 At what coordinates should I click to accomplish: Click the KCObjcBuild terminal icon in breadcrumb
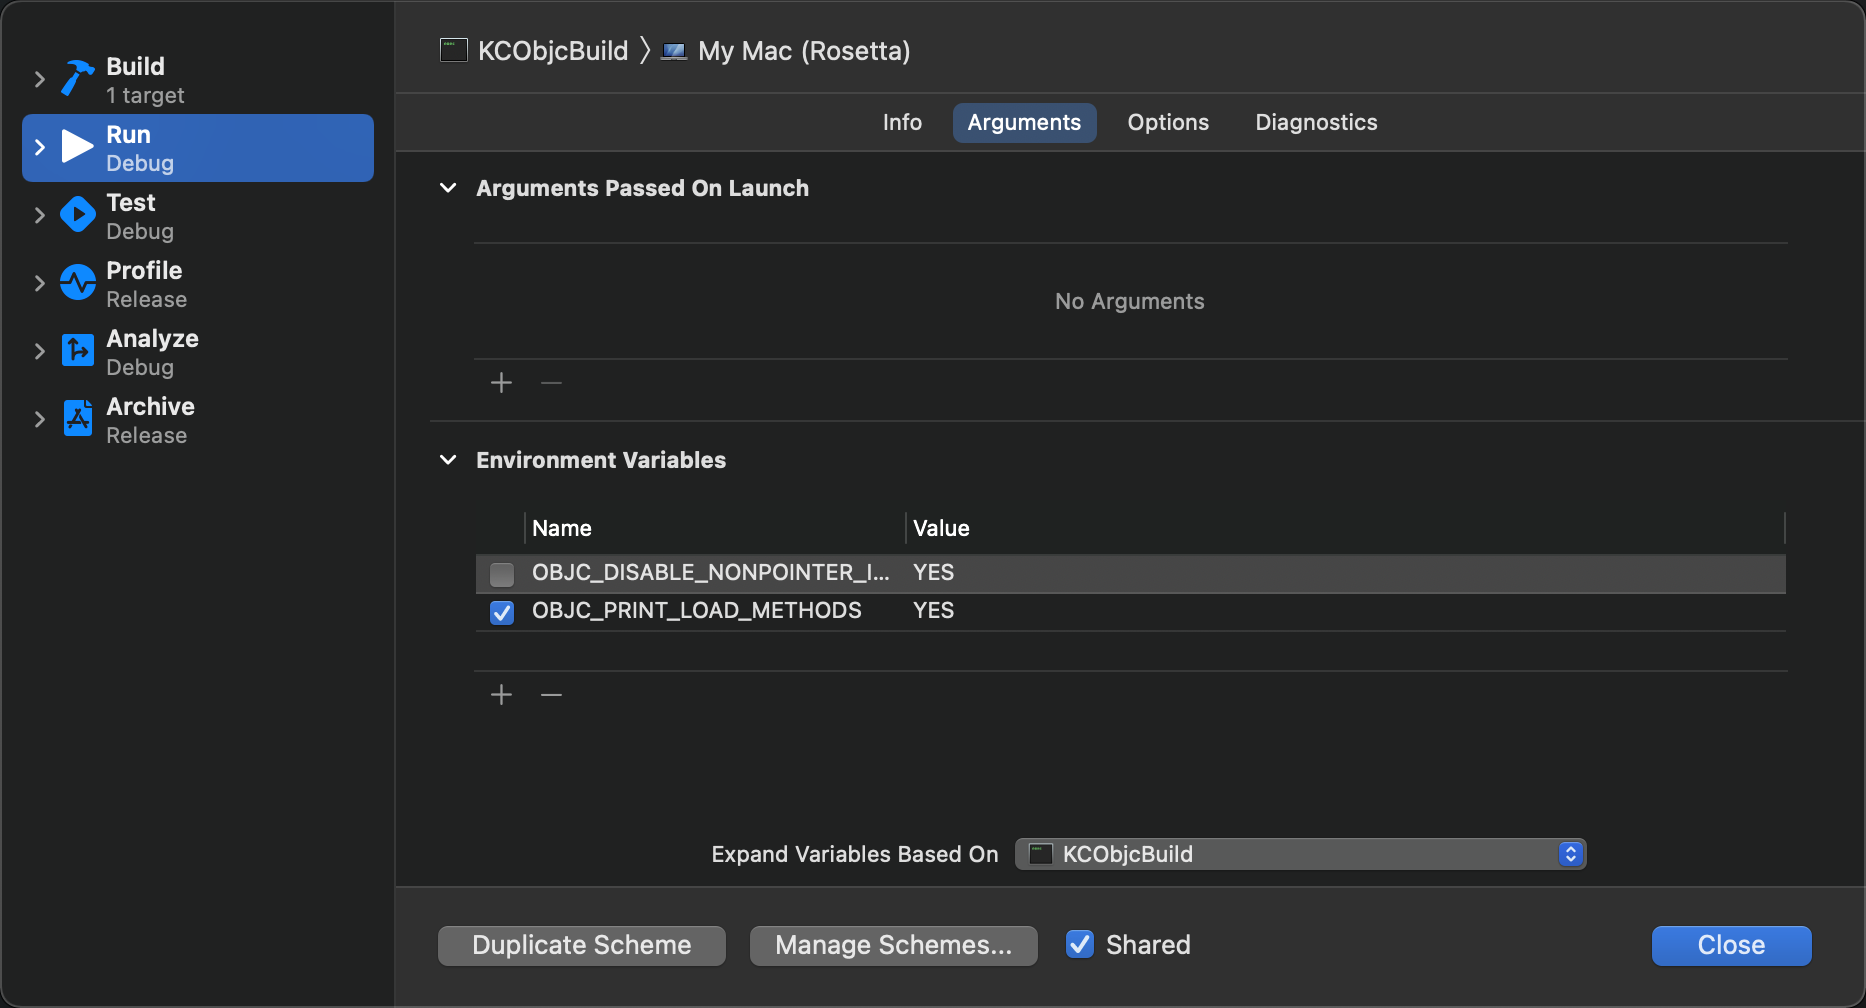454,51
